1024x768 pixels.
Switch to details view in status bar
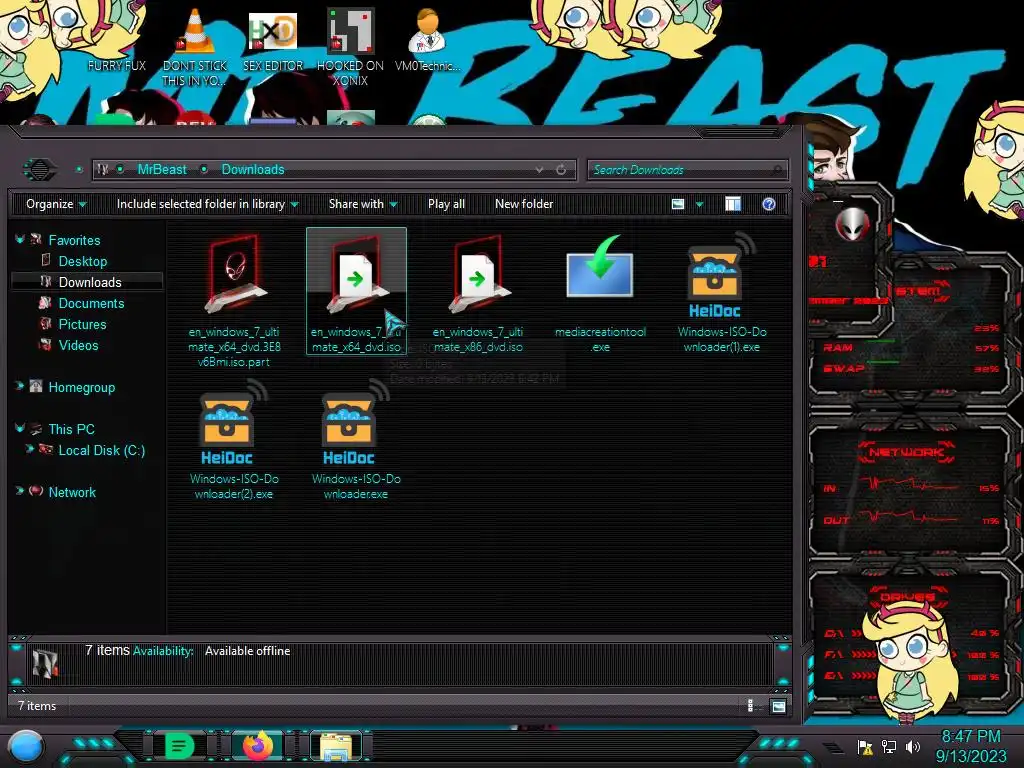pos(750,705)
